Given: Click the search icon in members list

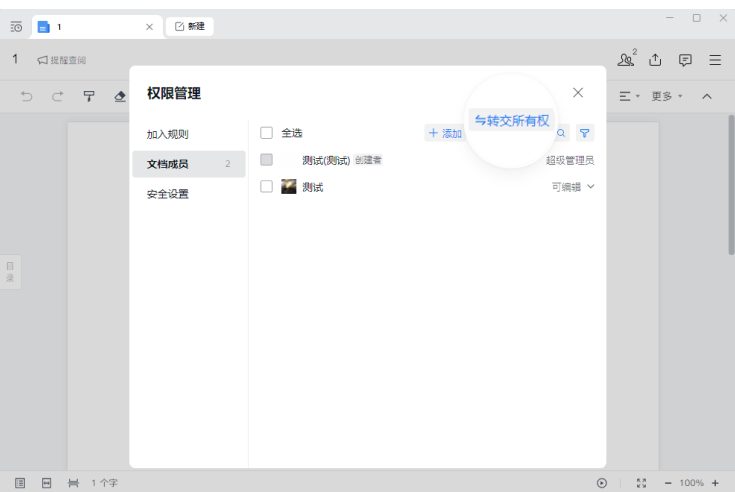Looking at the screenshot, I should pyautogui.click(x=561, y=133).
